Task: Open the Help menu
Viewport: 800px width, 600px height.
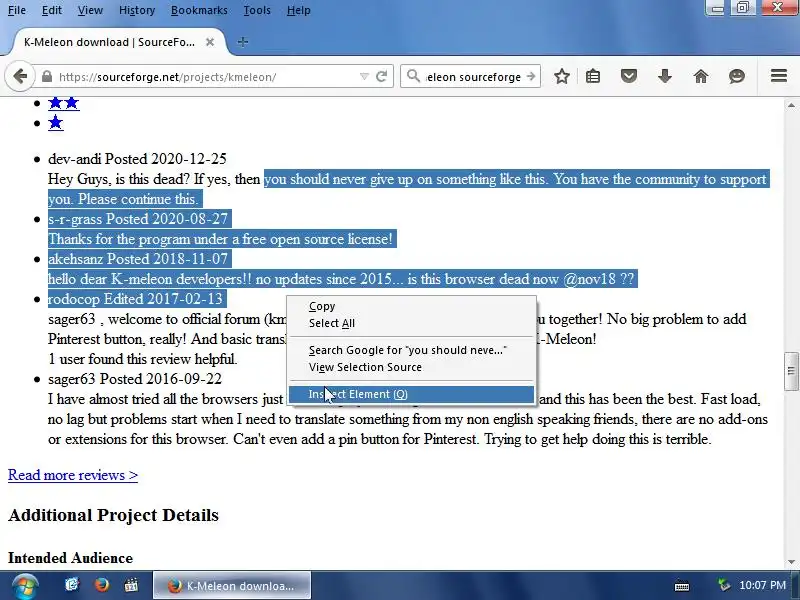Action: 298,10
